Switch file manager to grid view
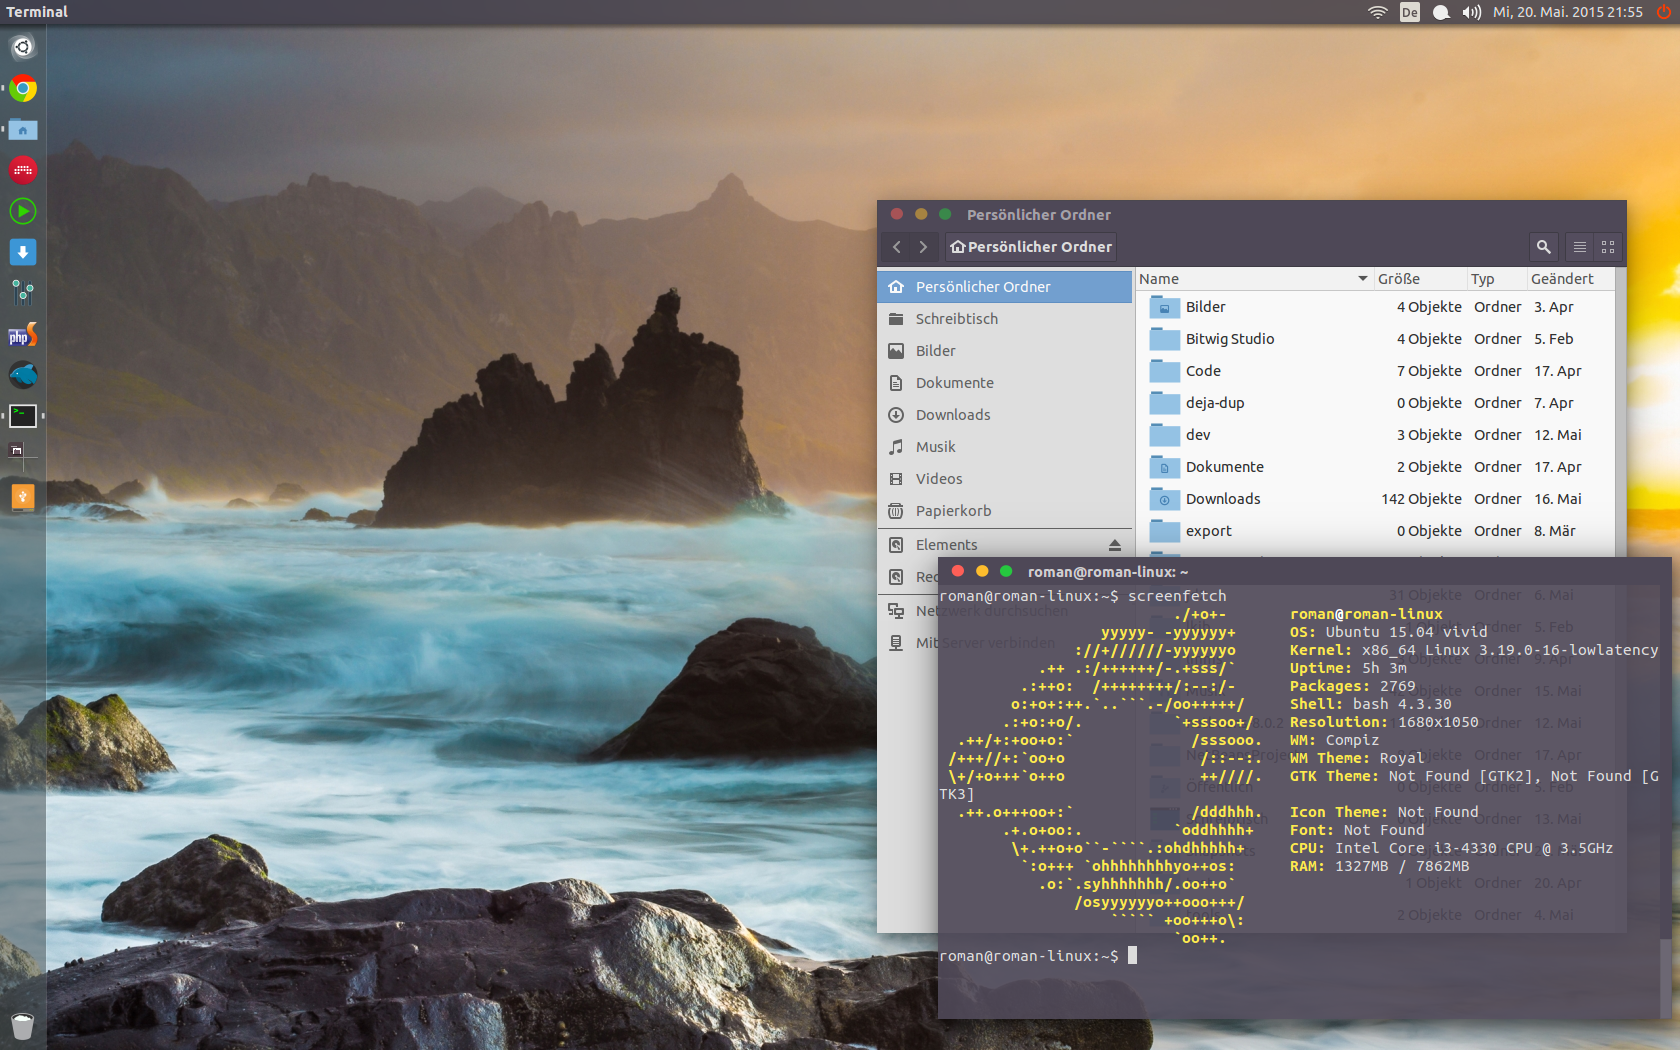Viewport: 1680px width, 1050px height. point(1608,247)
